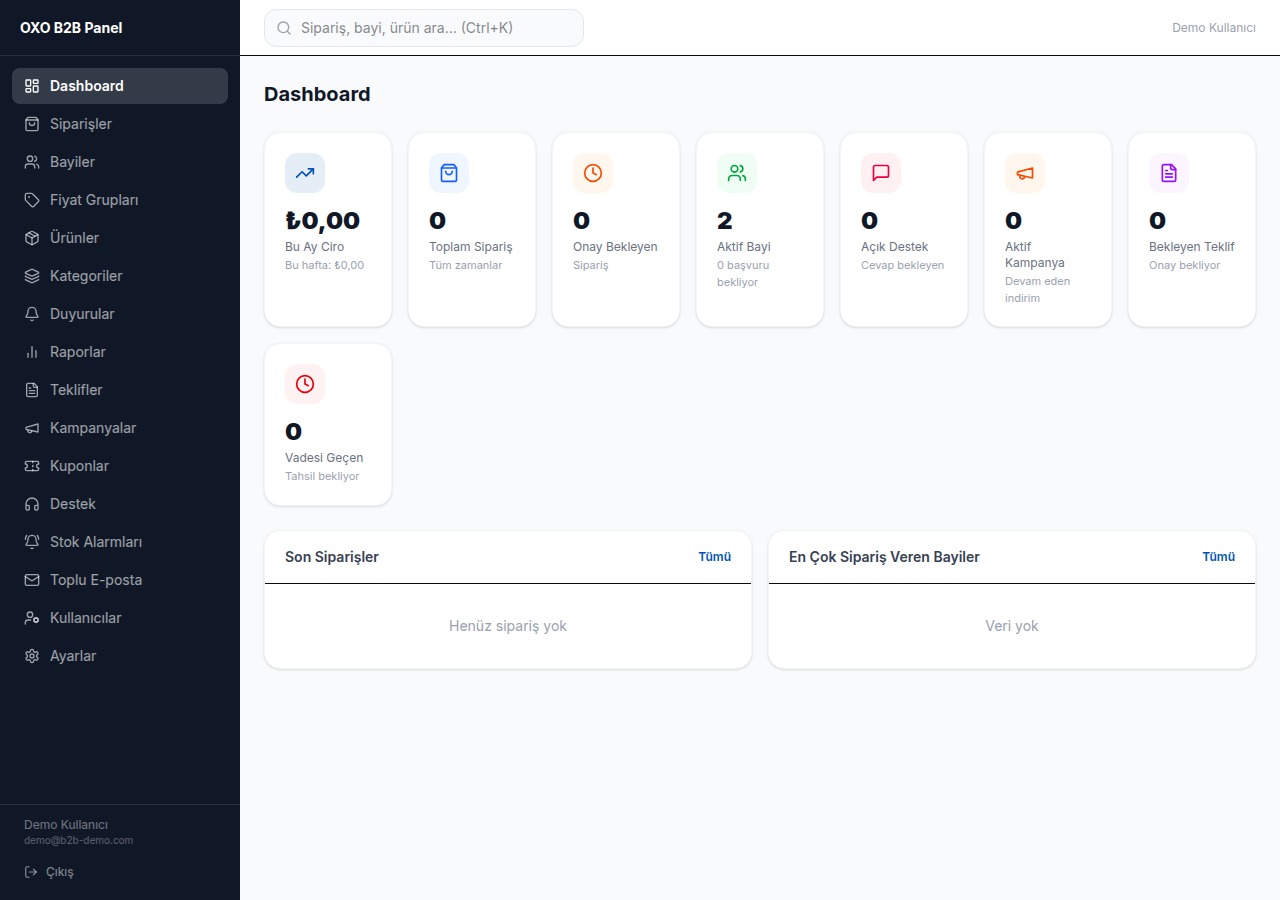This screenshot has width=1280, height=900.
Task: Click the Fiyat Grupları tag icon
Action: pos(32,200)
